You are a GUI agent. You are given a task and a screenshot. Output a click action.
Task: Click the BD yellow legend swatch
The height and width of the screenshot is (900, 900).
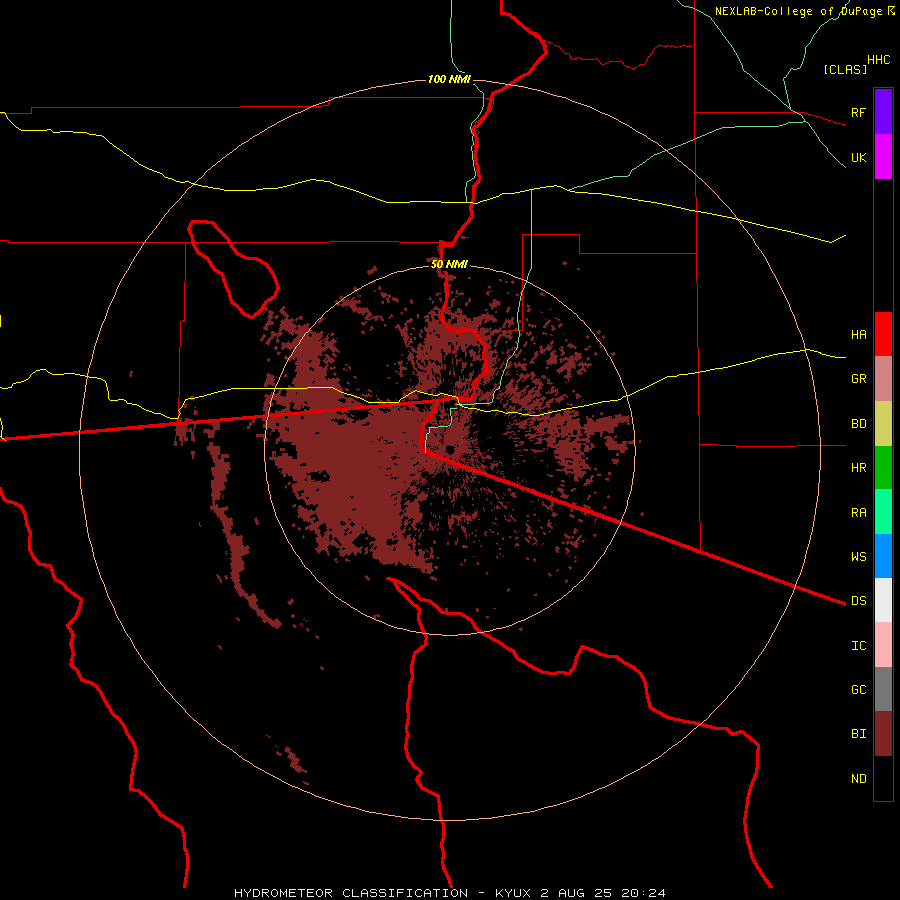click(x=883, y=424)
